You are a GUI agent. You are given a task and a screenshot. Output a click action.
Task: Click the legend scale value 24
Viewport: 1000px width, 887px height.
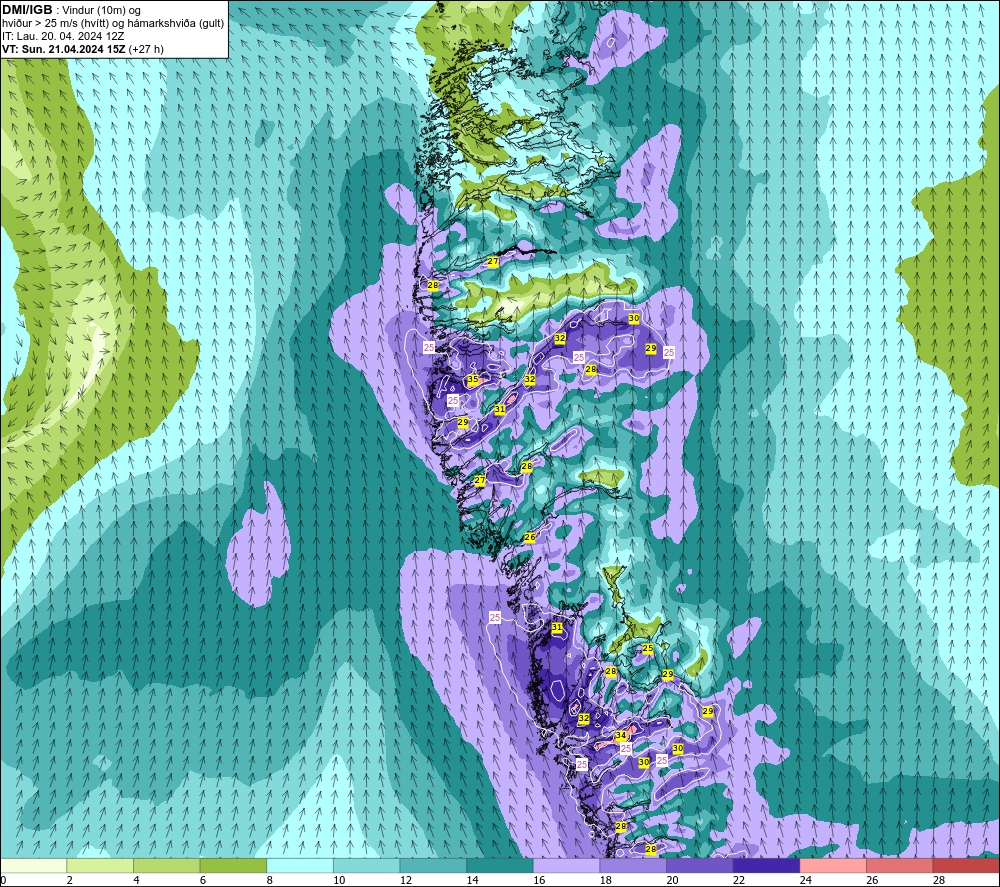[x=805, y=880]
